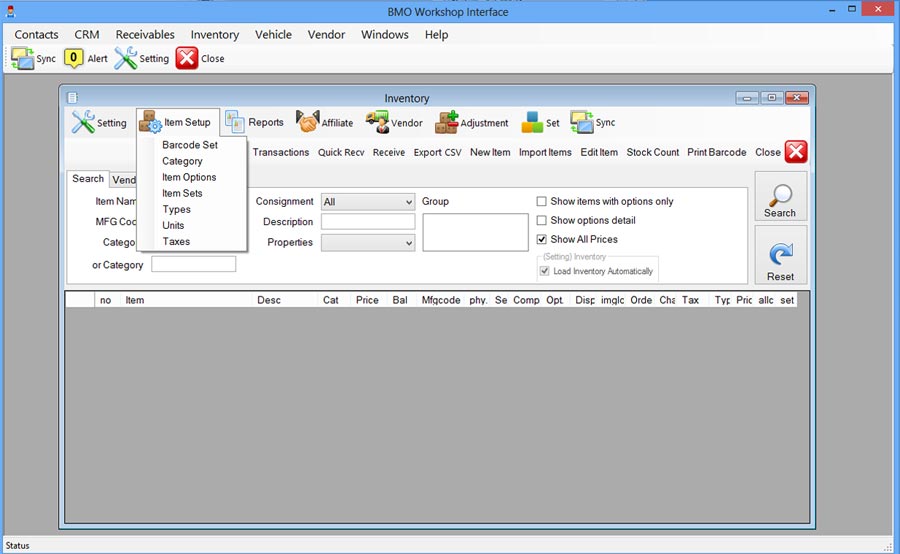The image size is (900, 554).
Task: Click the Sync icon in the main toolbar
Action: [22, 59]
